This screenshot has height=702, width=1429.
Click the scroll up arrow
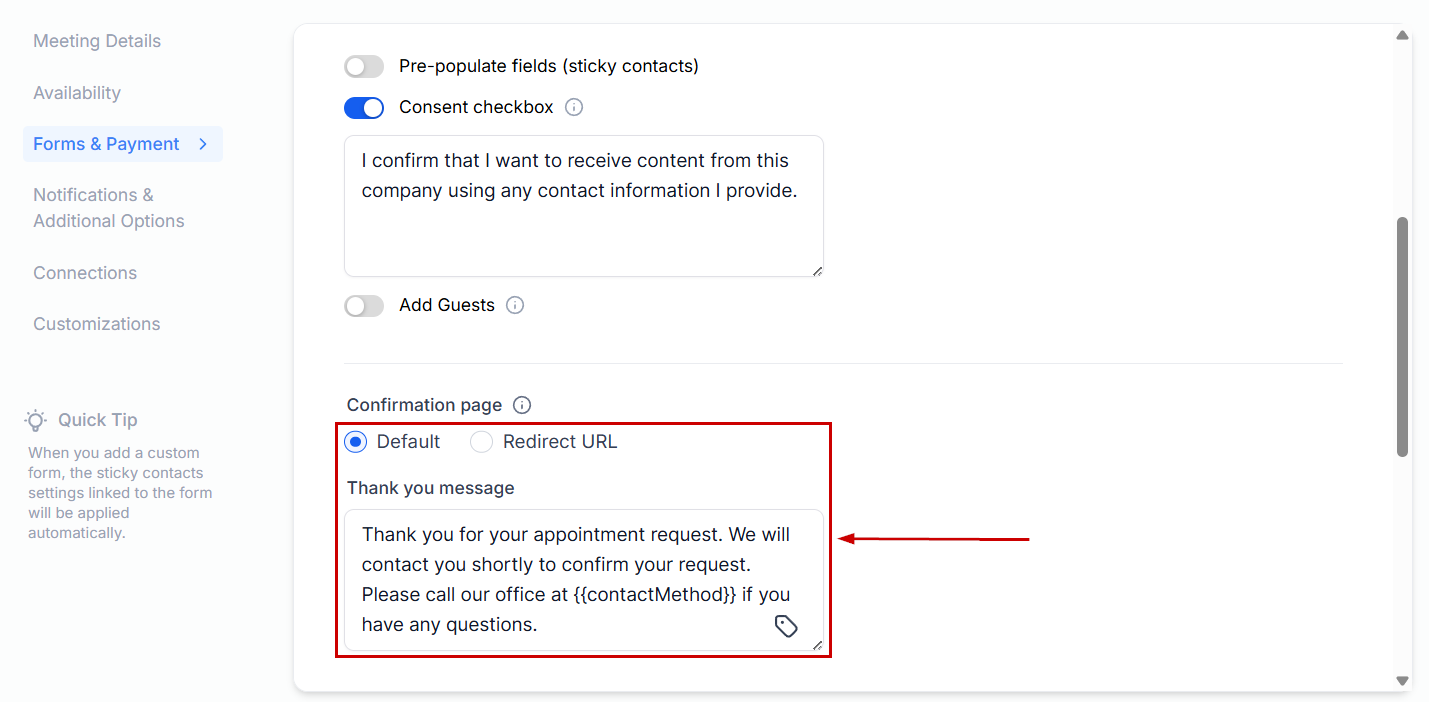pos(1402,36)
